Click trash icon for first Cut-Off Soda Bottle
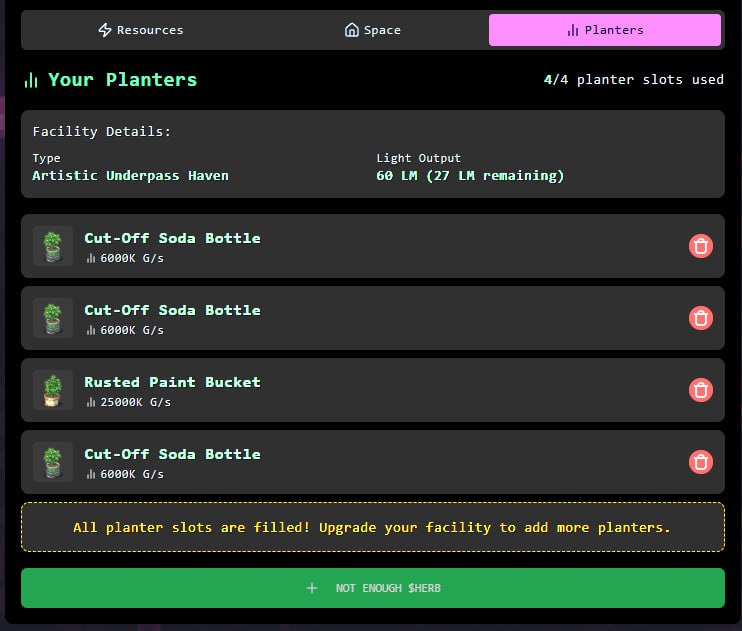 tap(701, 246)
